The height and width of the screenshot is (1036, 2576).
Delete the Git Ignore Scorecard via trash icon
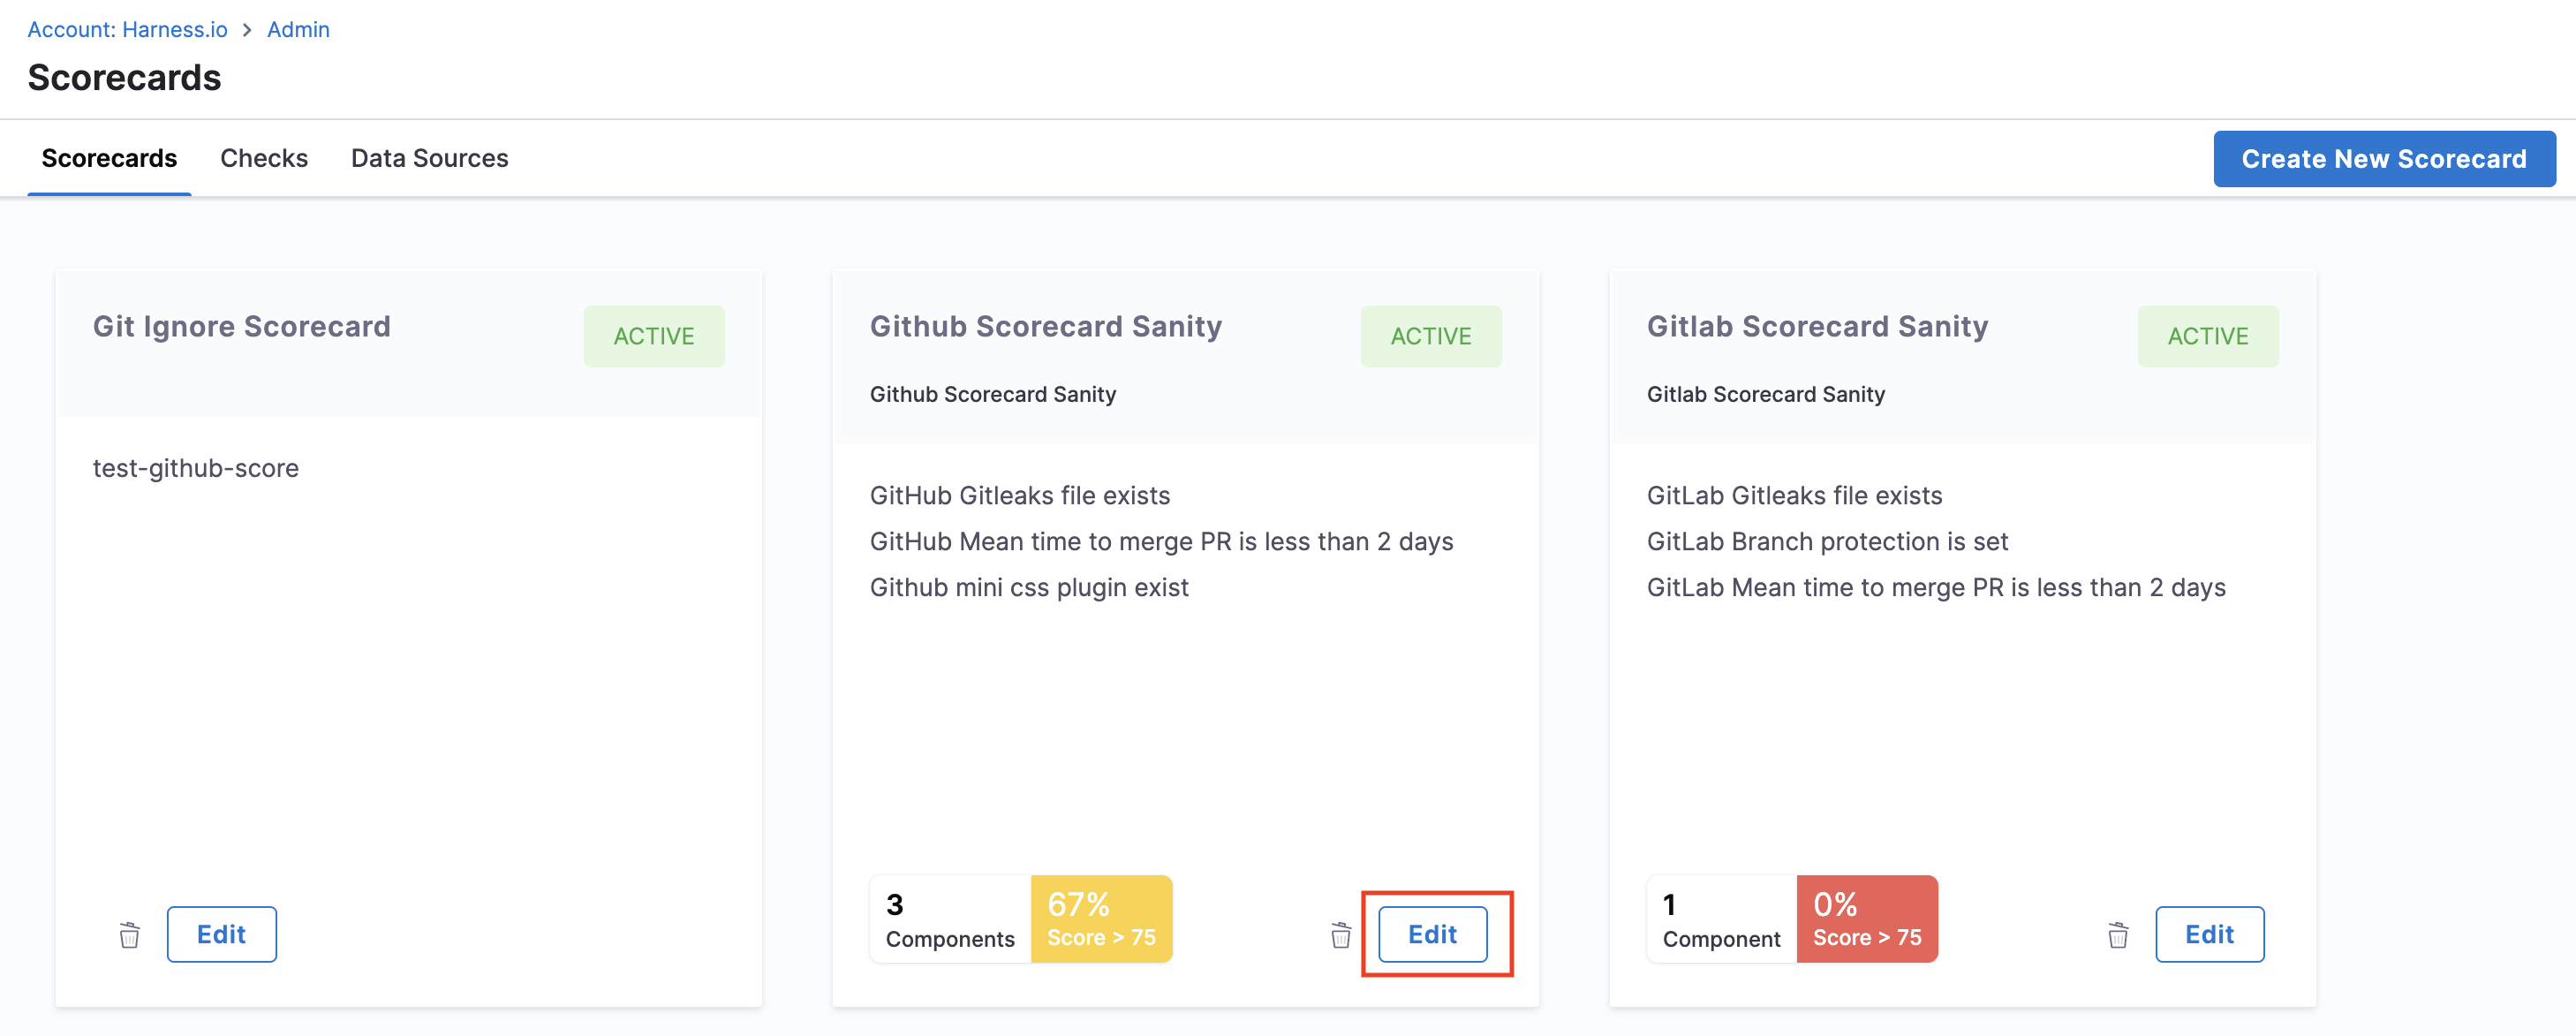[x=129, y=935]
